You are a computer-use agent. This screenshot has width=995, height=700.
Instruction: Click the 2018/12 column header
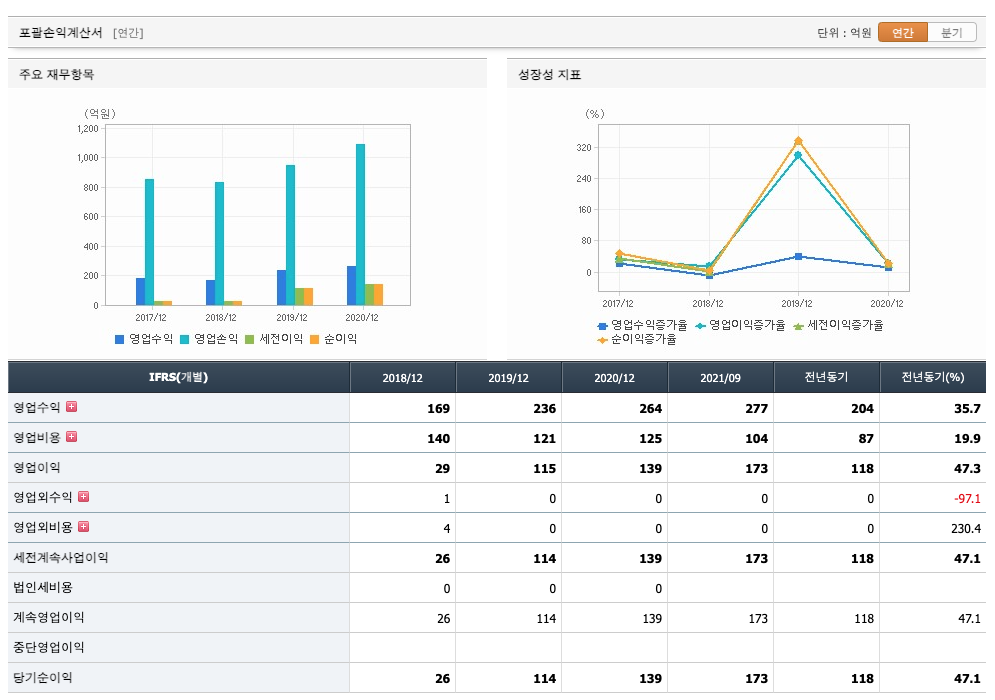pos(402,378)
